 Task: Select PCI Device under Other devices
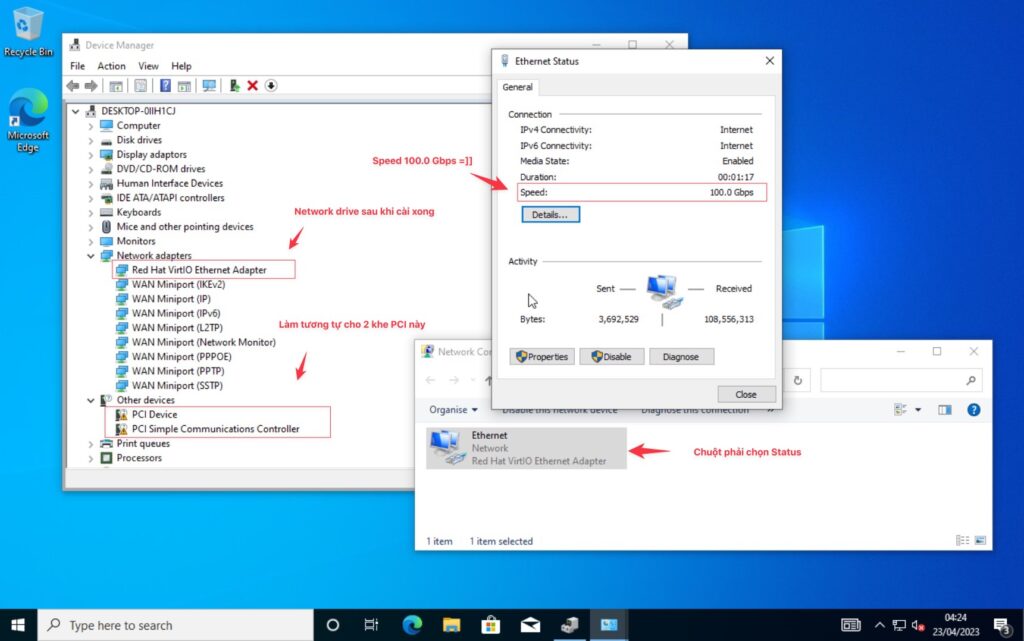[154, 414]
